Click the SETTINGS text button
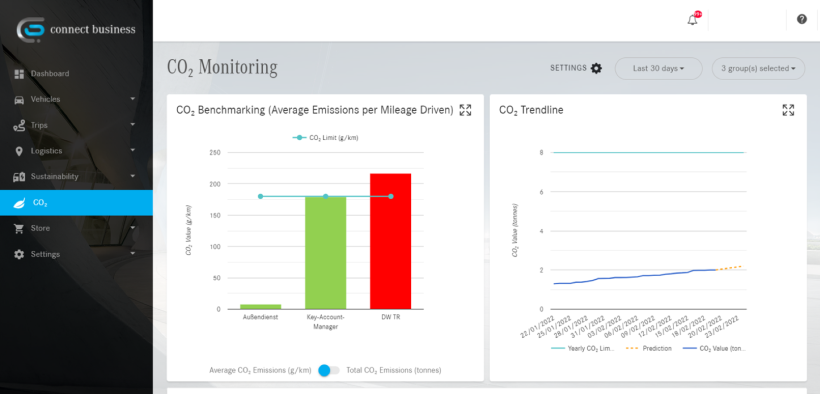This screenshot has width=820, height=394. [568, 68]
